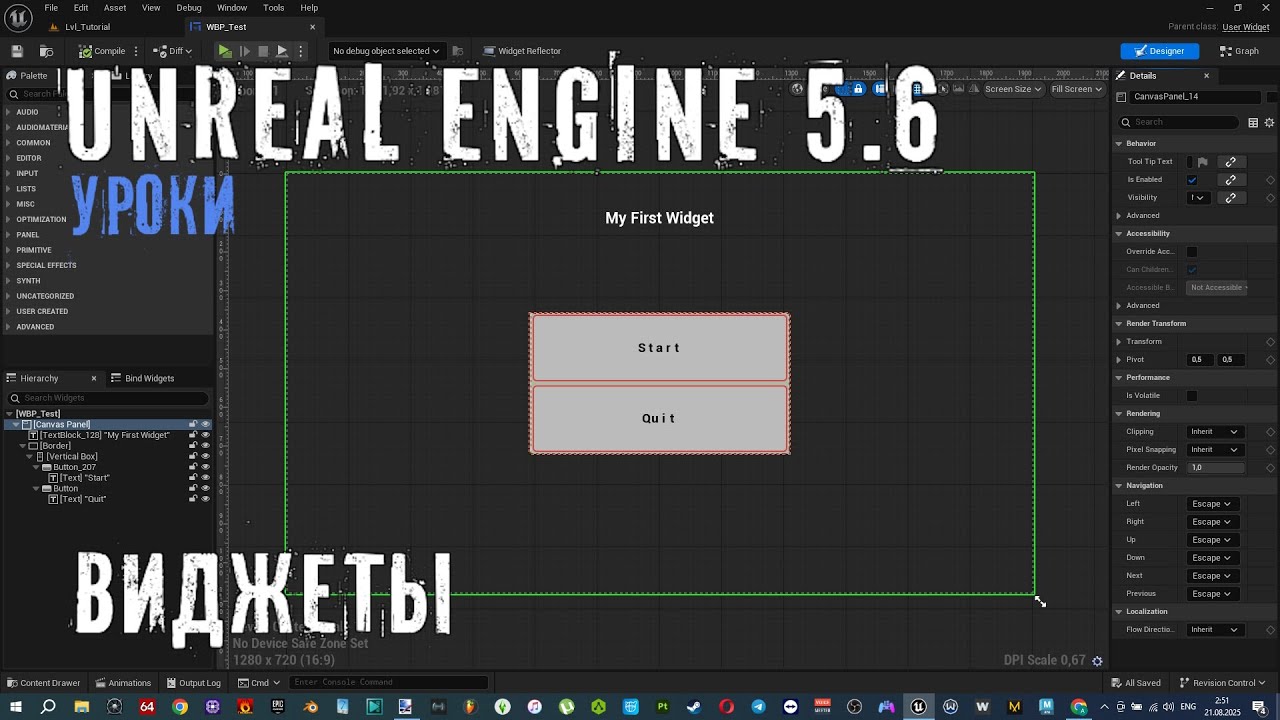
Task: Toggle lock icon for Vertical Box row
Action: tap(193, 456)
